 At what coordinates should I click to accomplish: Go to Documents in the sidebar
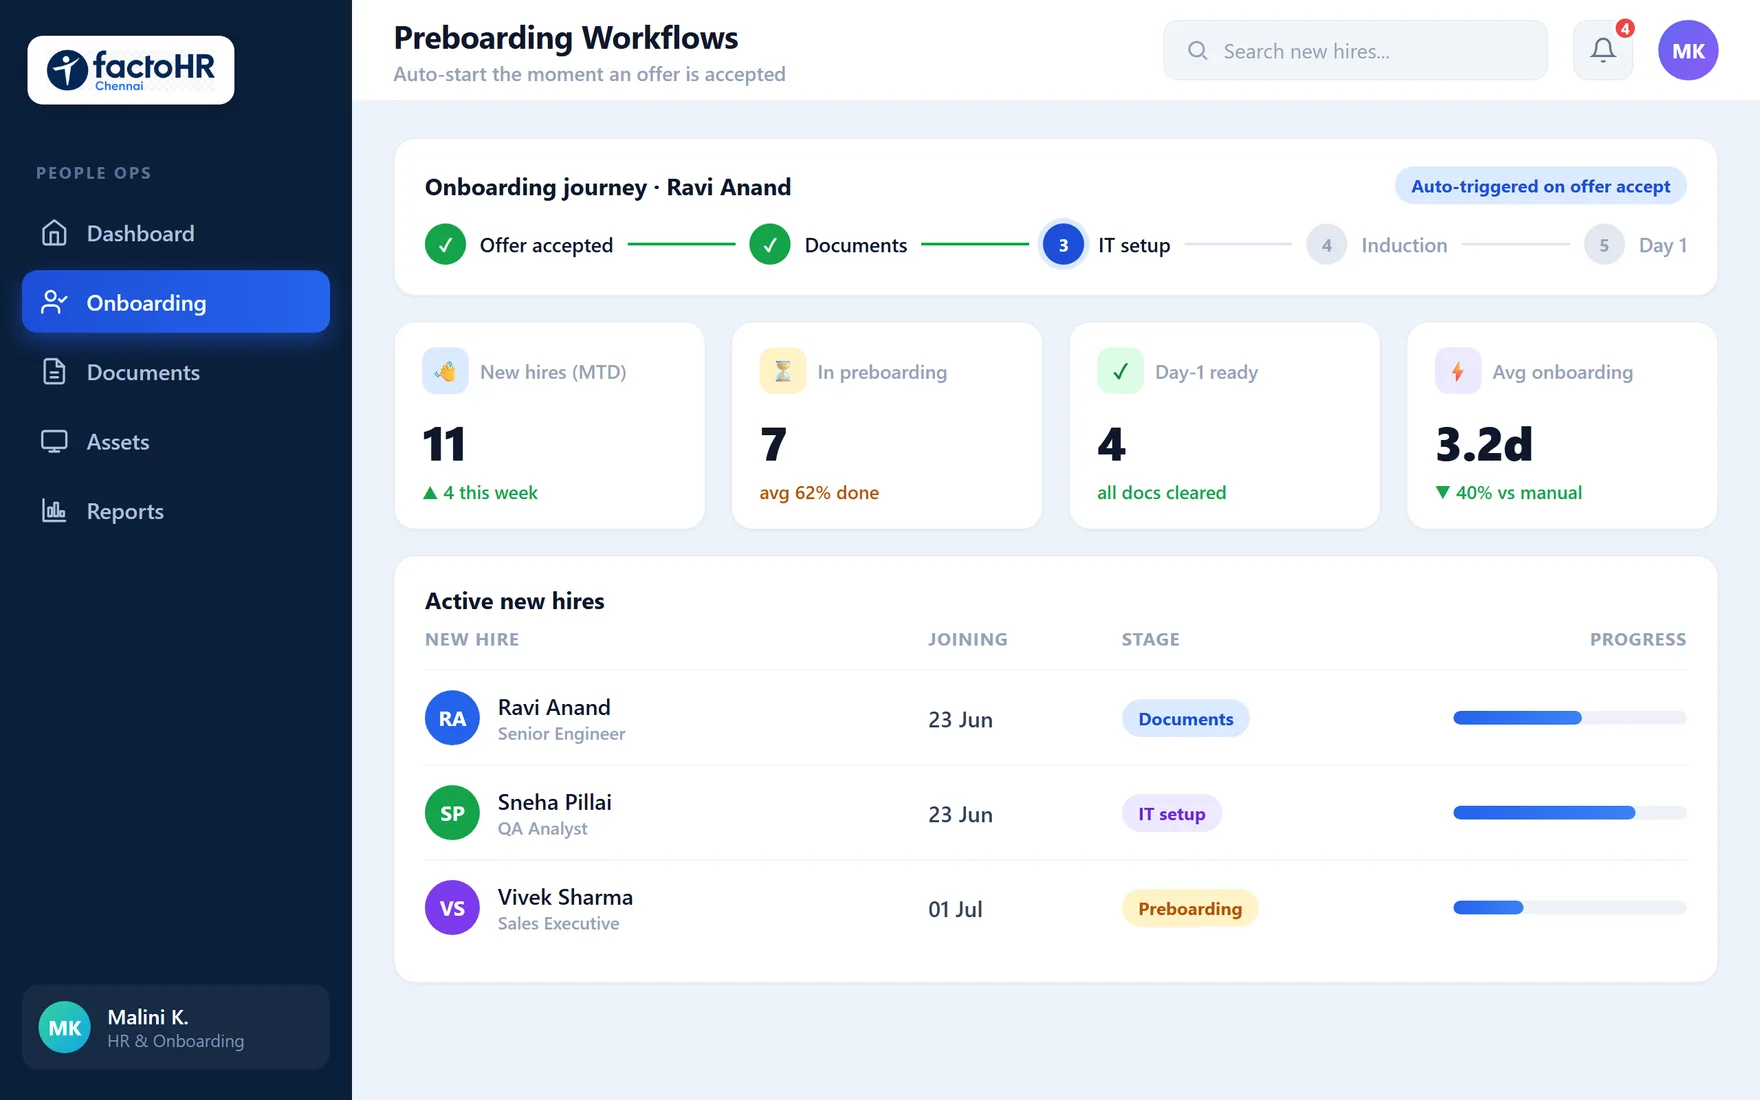(176, 372)
